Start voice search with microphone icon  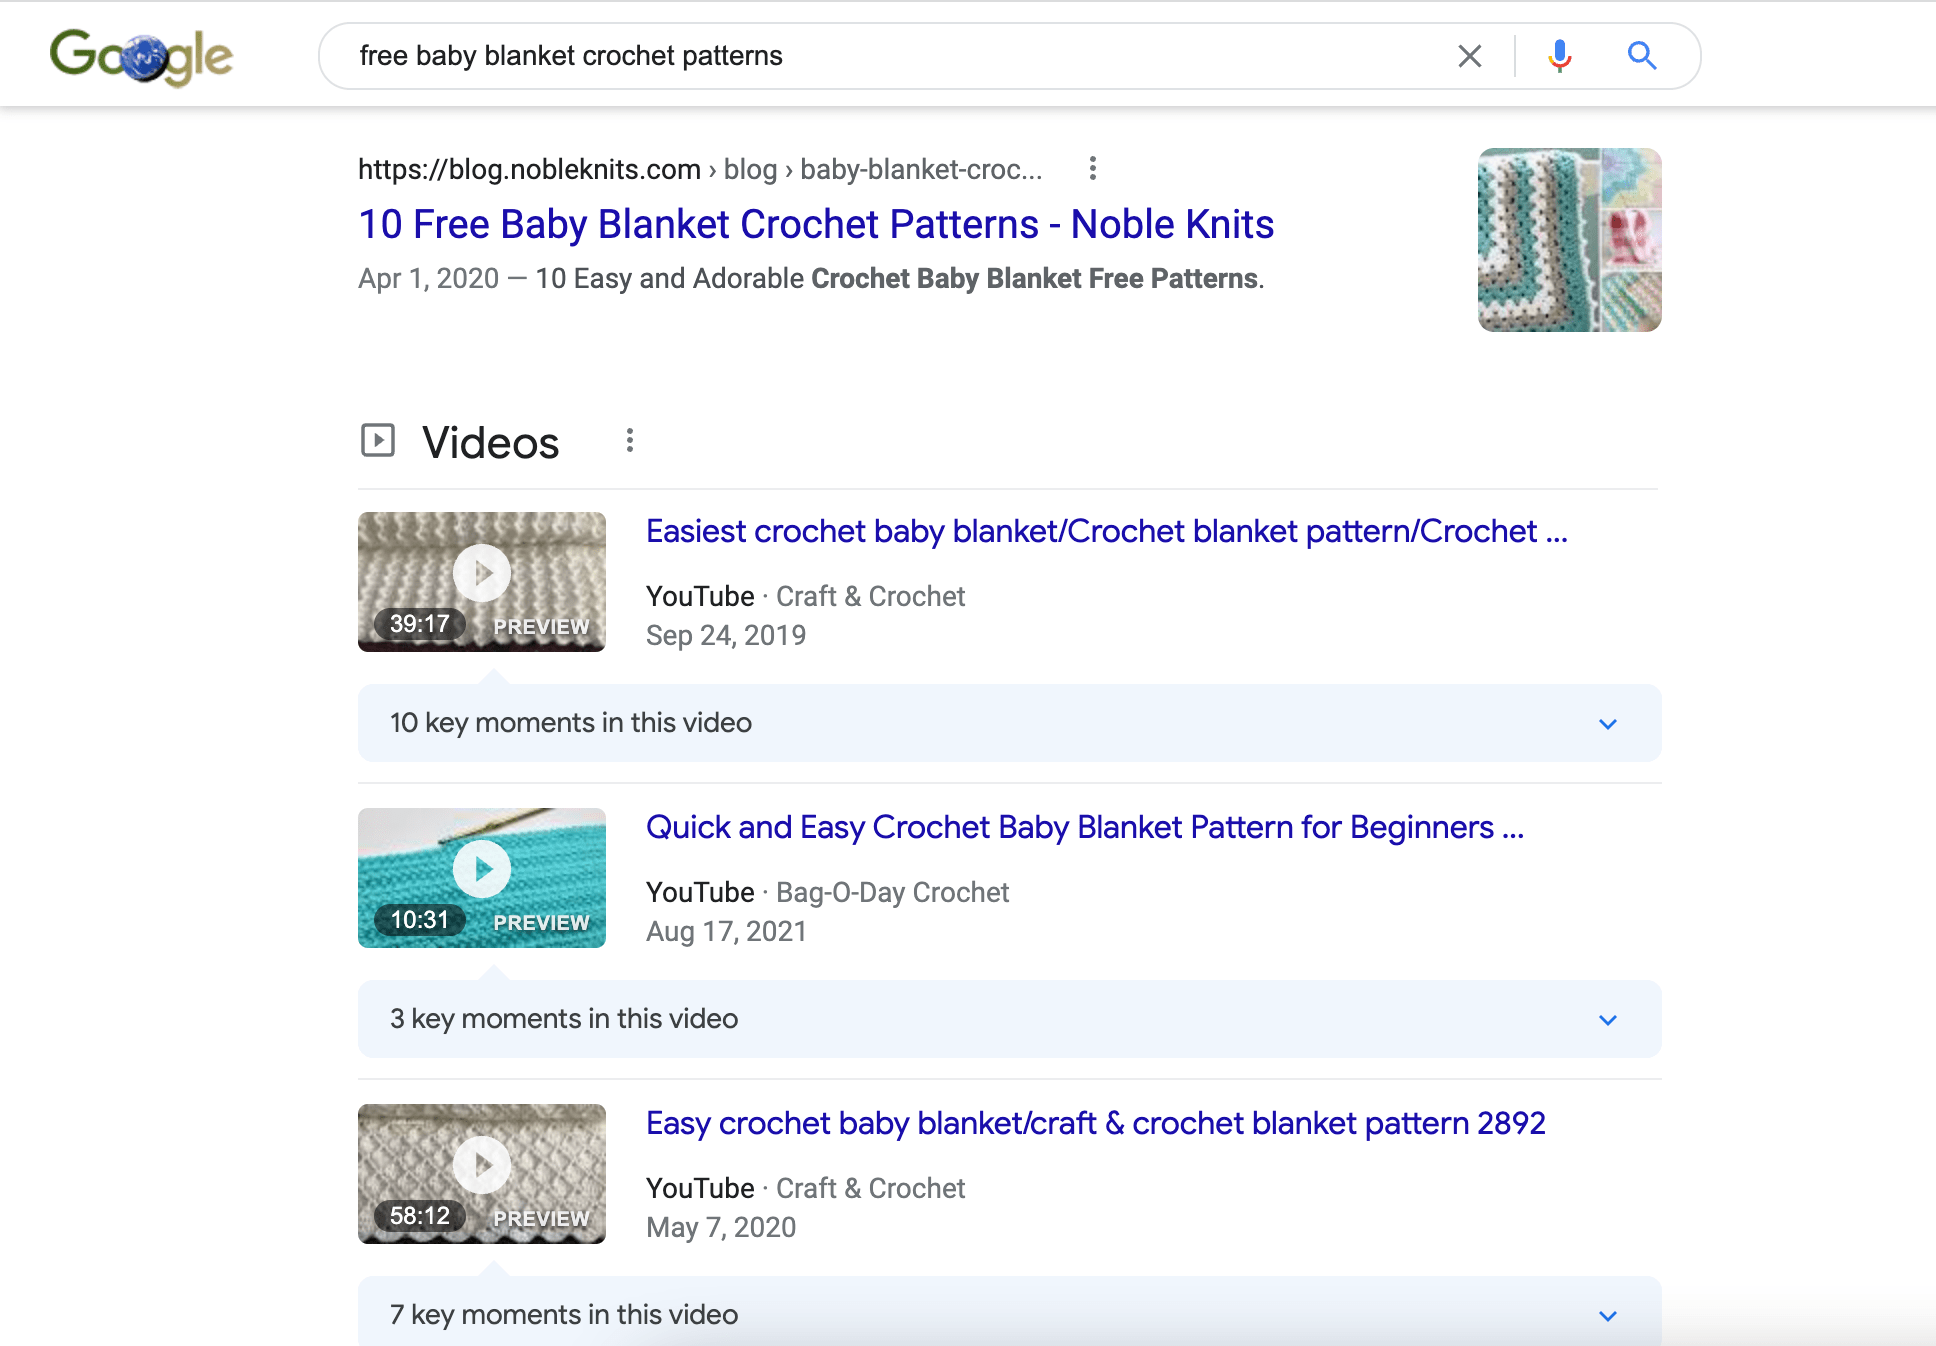coord(1559,56)
